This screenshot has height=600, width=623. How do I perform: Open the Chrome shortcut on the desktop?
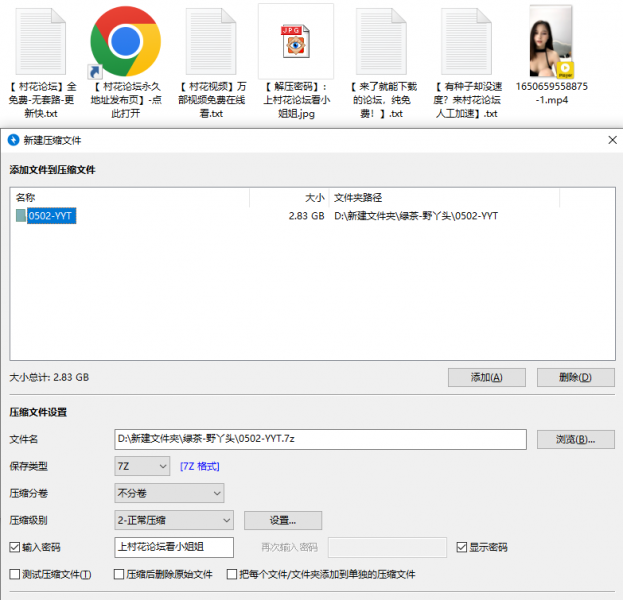tap(125, 41)
